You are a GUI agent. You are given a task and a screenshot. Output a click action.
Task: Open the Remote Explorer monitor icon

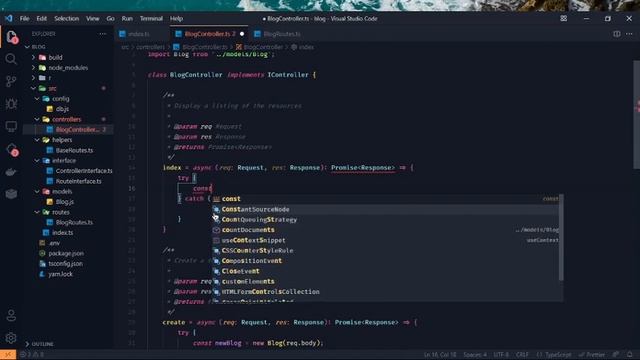click(11, 127)
